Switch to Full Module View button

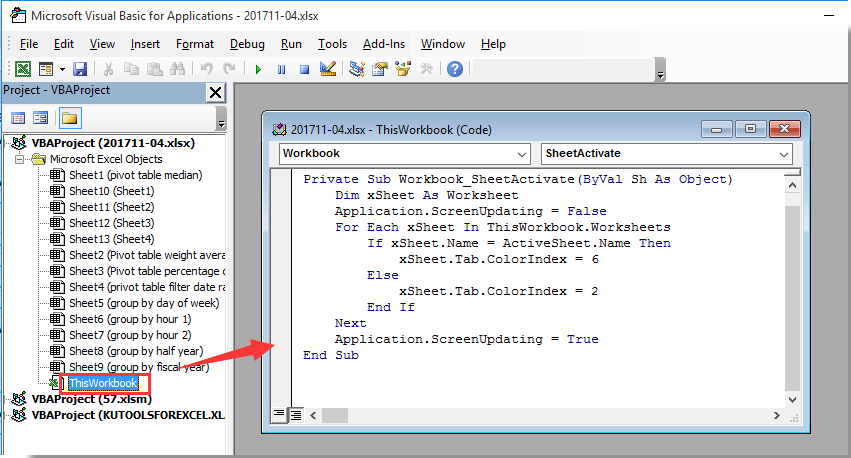[x=296, y=414]
